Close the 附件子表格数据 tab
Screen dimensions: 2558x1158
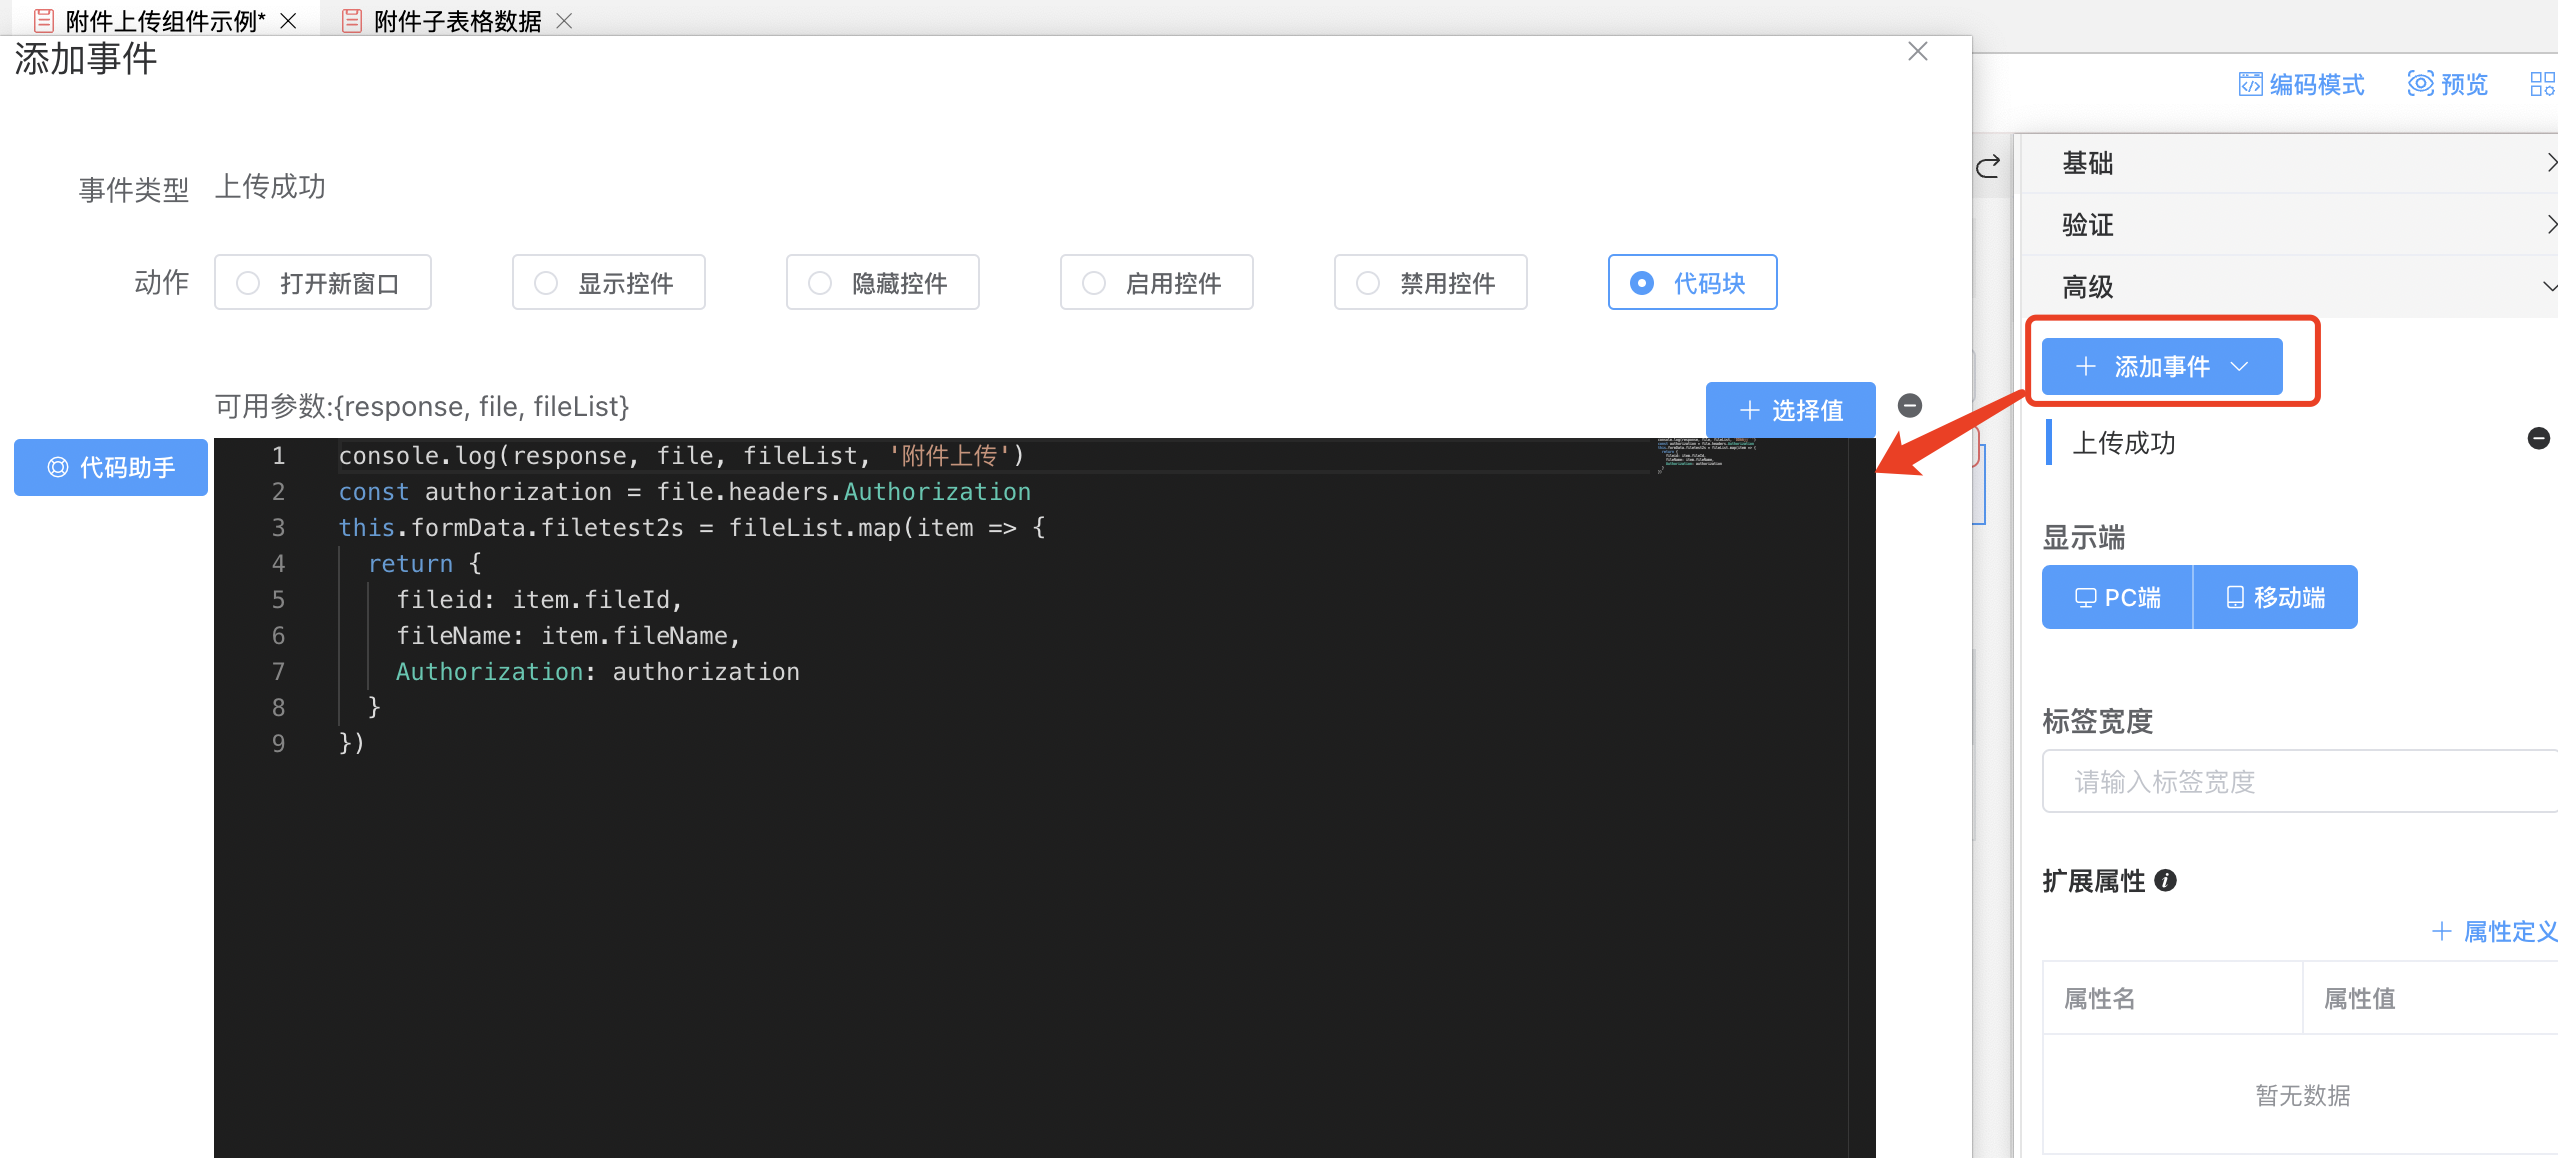click(564, 21)
